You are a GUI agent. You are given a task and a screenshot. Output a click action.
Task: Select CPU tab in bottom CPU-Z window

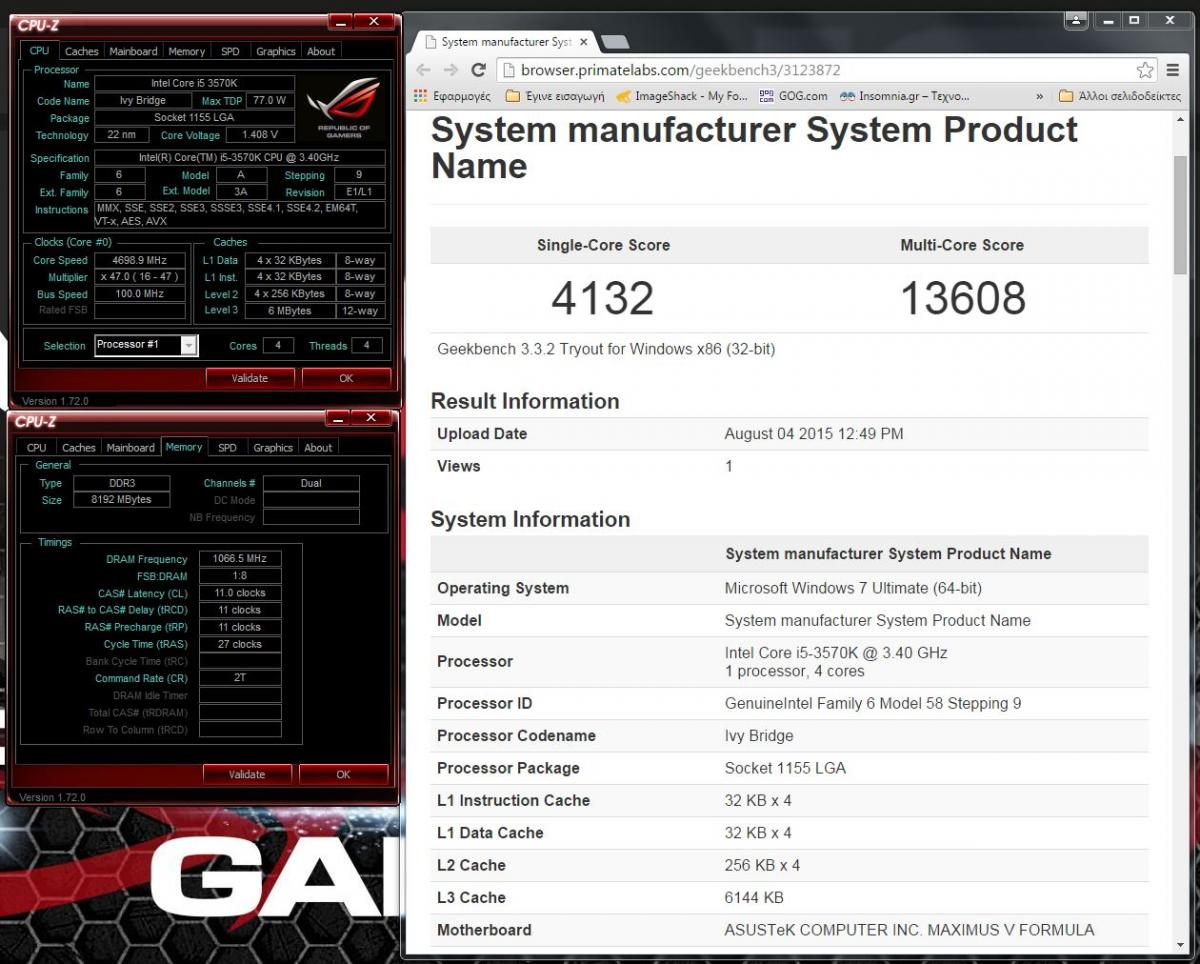(37, 447)
